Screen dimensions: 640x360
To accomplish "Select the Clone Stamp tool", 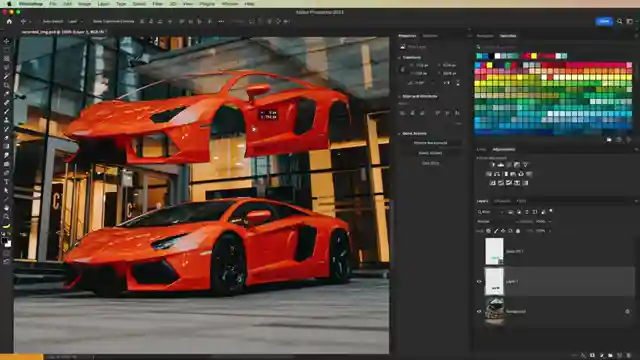I will click(7, 120).
